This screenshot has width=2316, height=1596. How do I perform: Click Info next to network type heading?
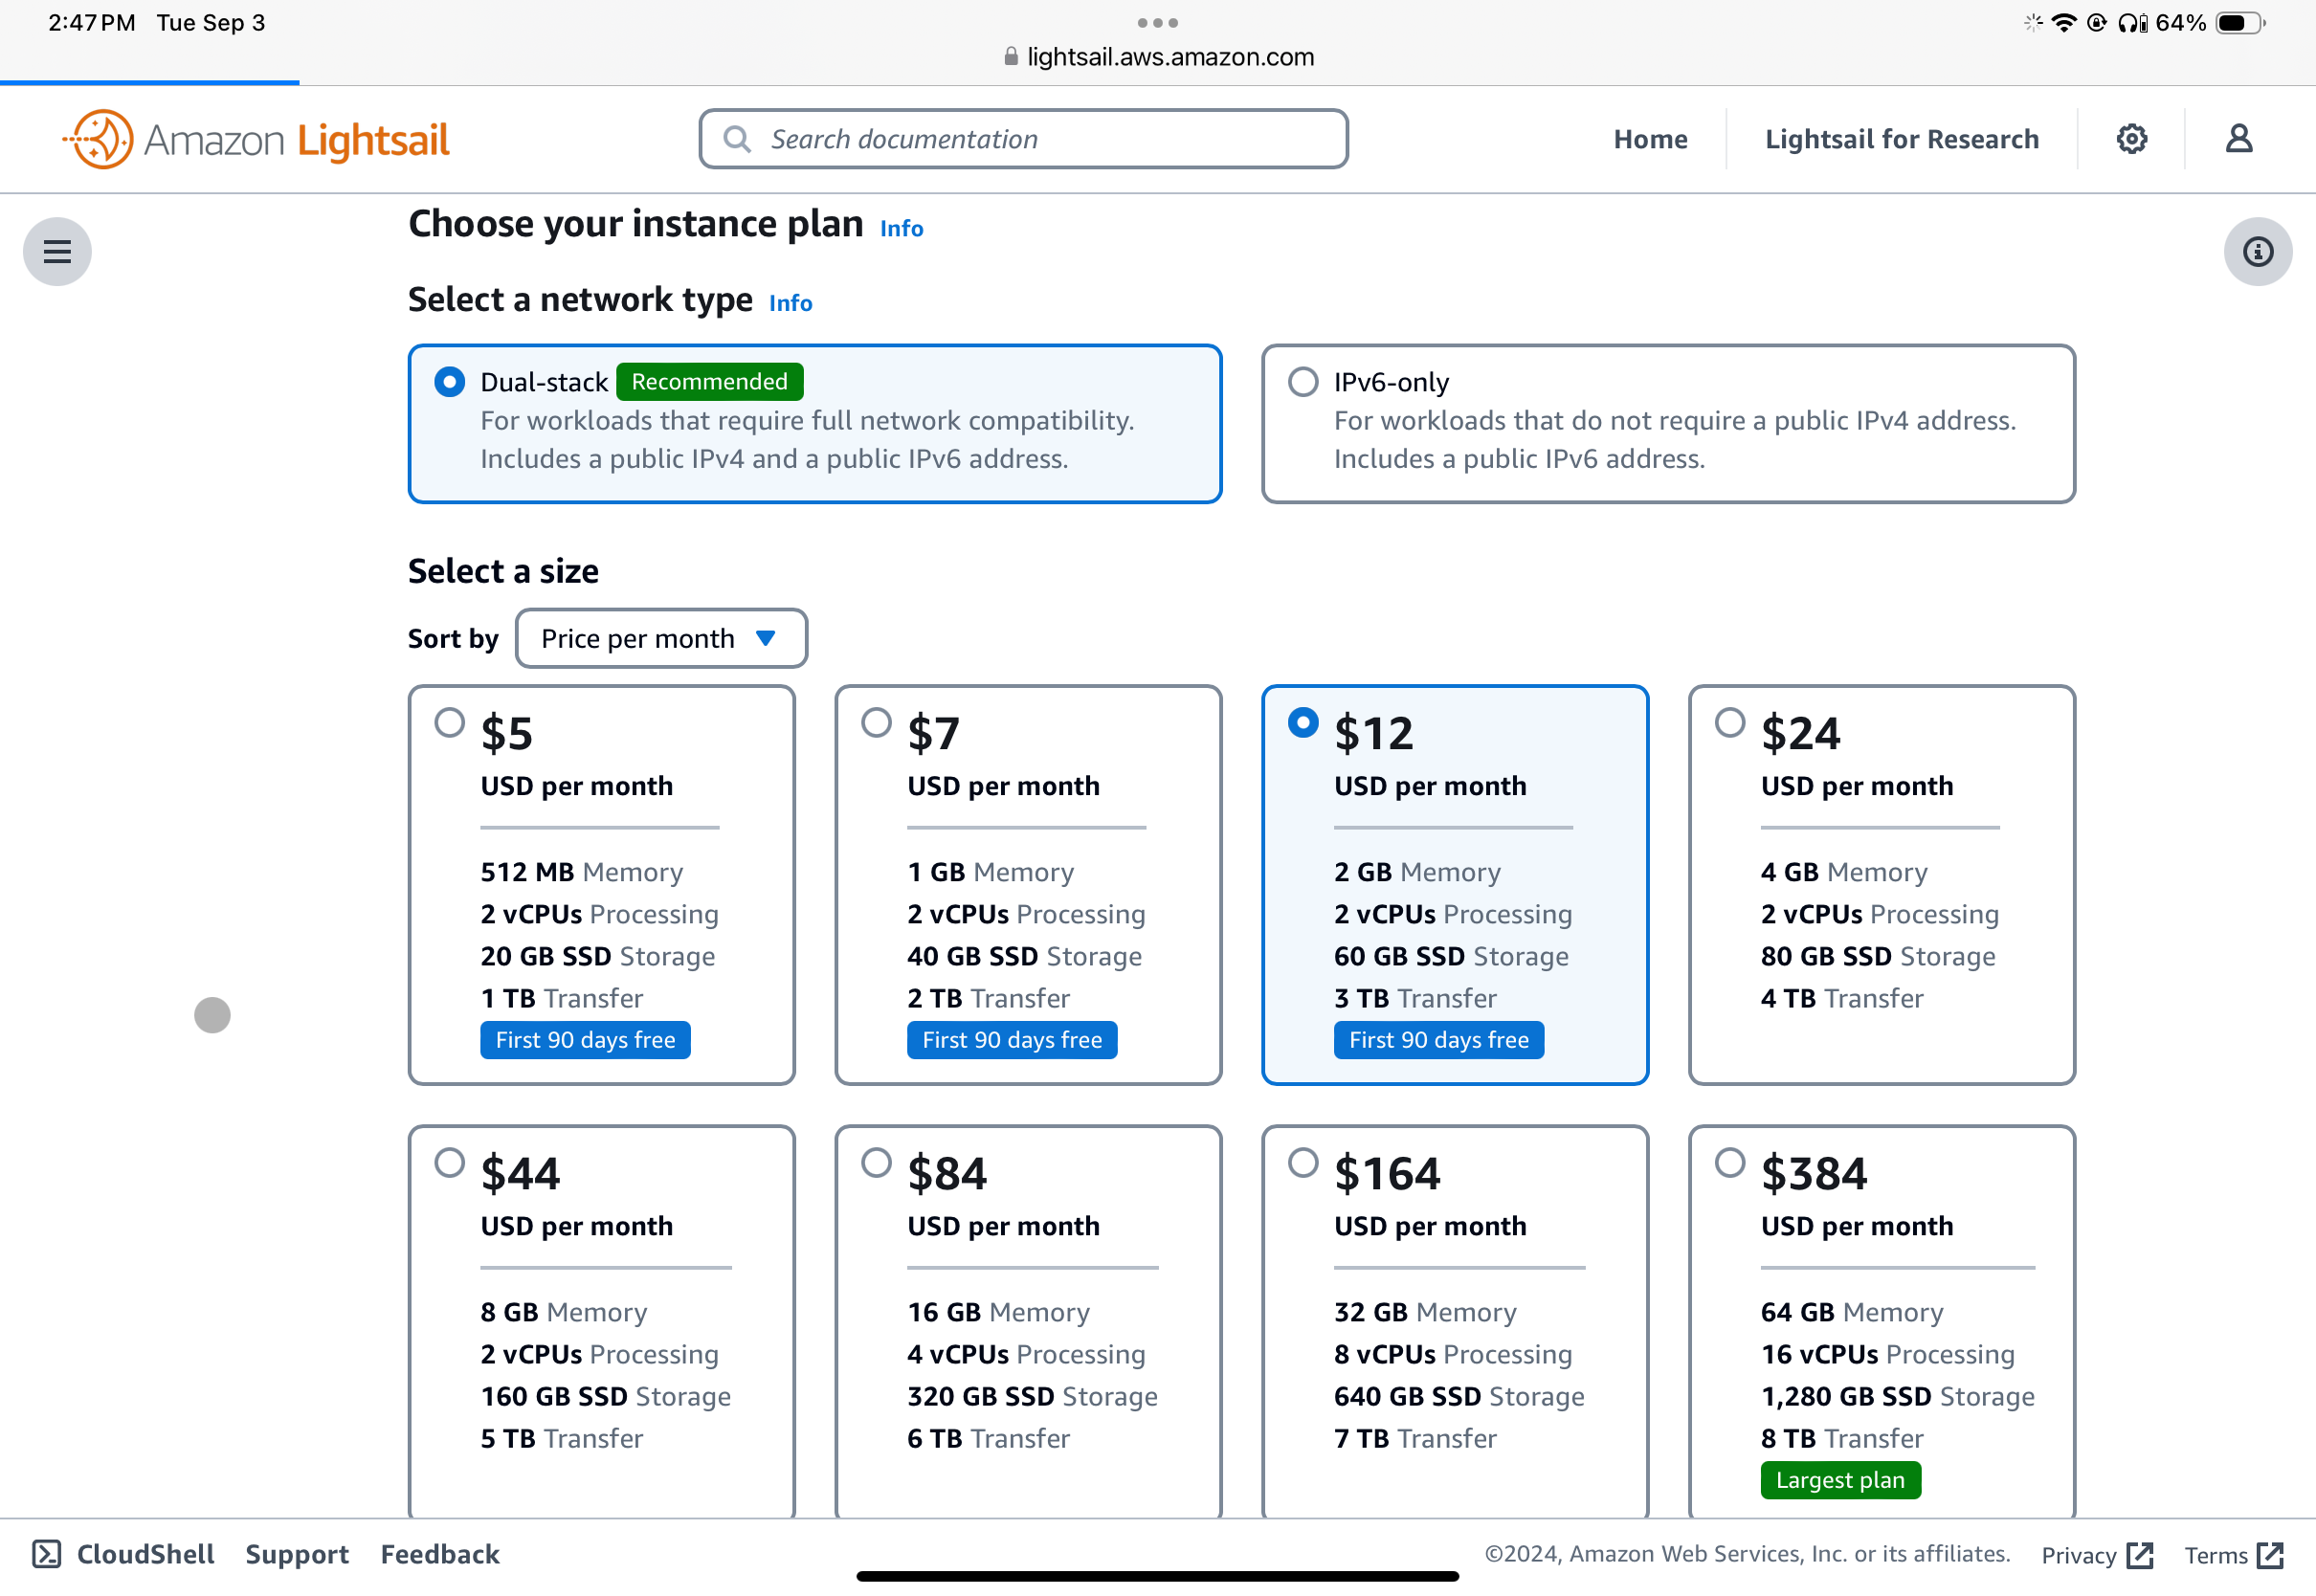coord(790,303)
